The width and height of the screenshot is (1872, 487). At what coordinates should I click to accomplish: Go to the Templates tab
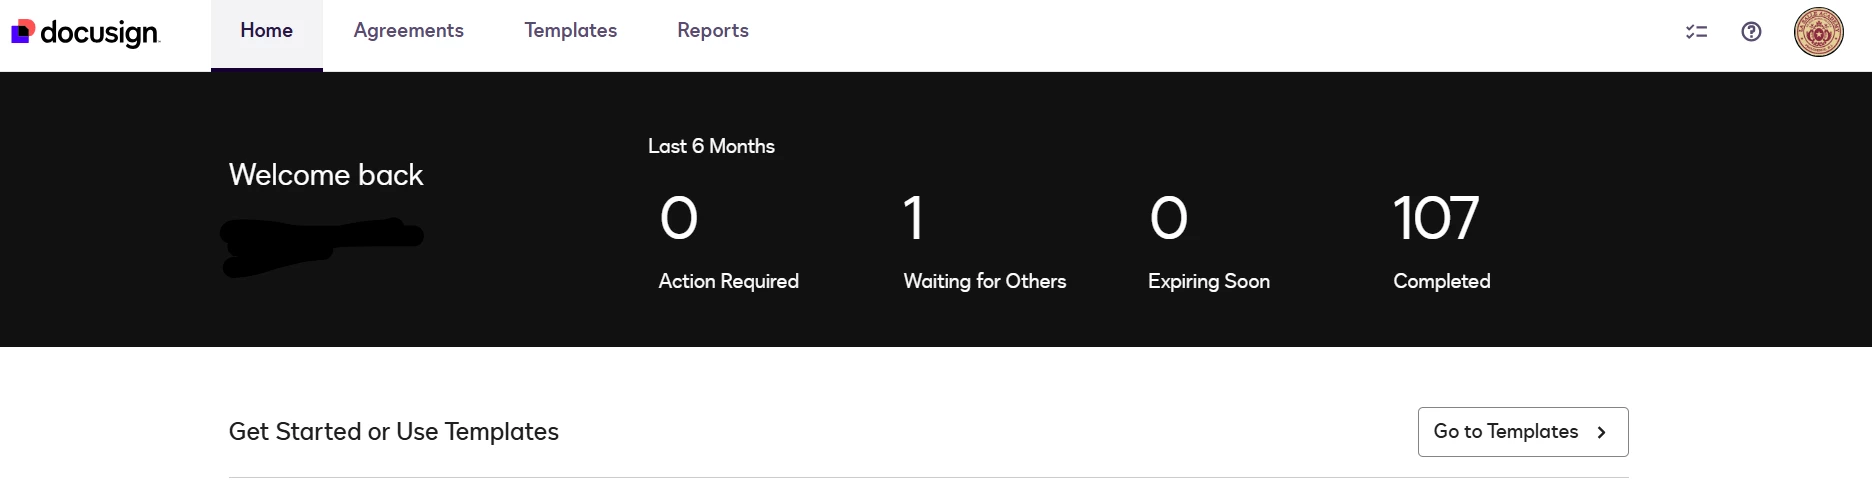click(570, 31)
